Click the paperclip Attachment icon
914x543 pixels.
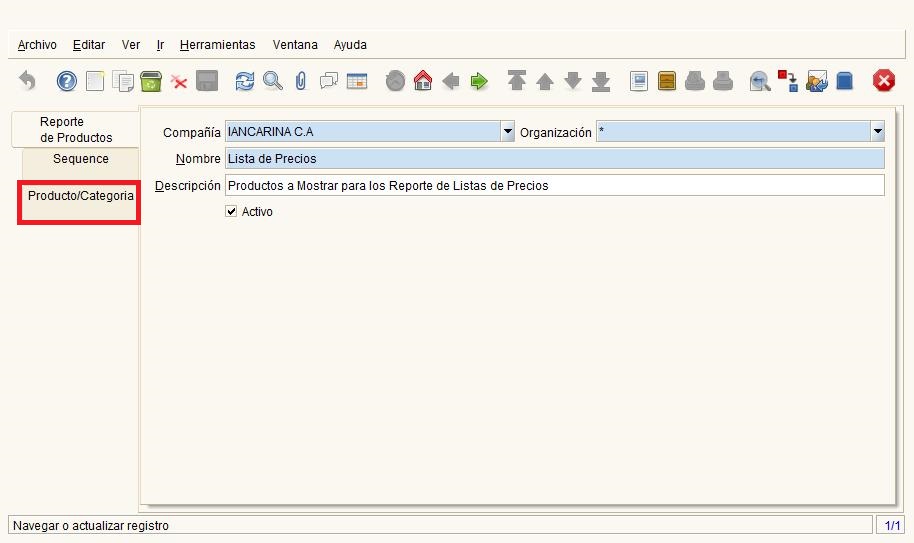click(300, 81)
